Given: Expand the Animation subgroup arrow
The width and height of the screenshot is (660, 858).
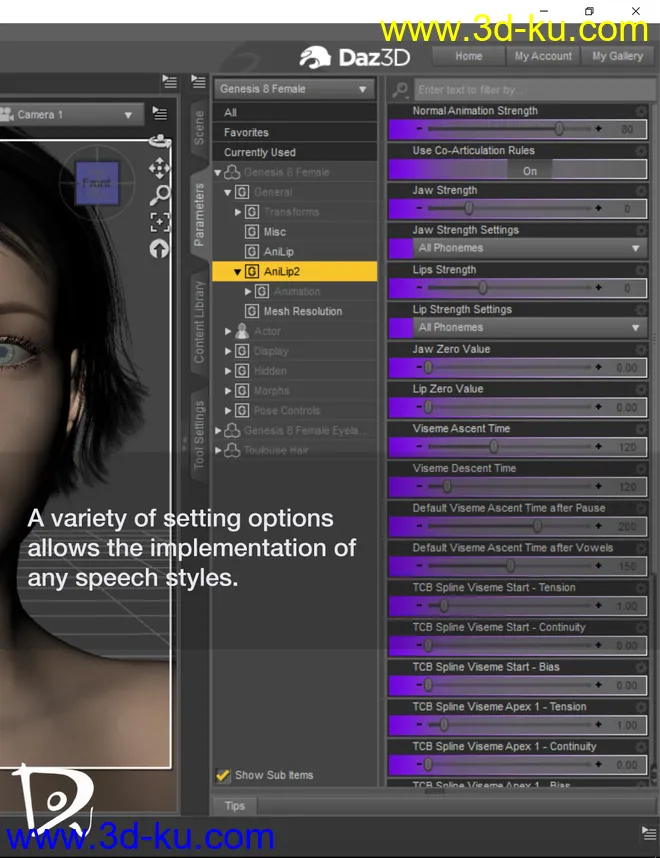Looking at the screenshot, I should click(248, 291).
